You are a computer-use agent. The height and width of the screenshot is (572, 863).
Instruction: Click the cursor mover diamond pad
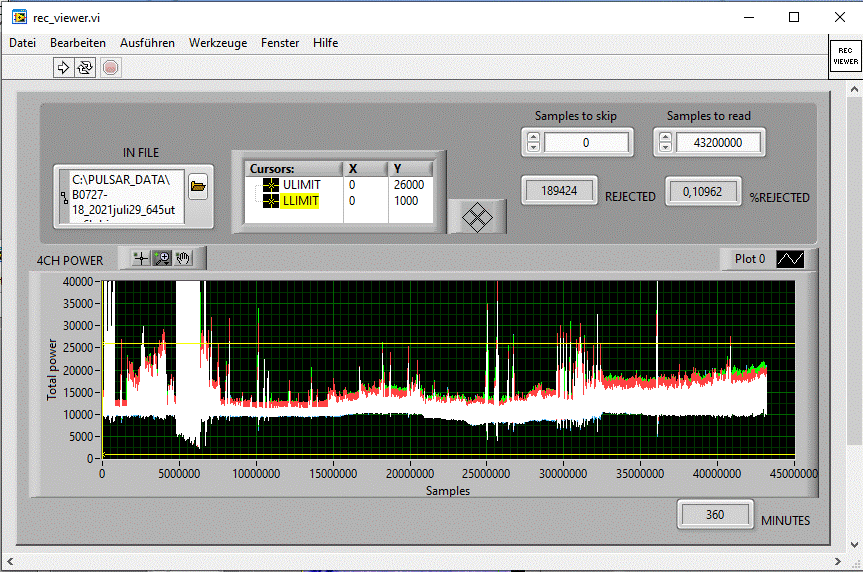pos(477,217)
